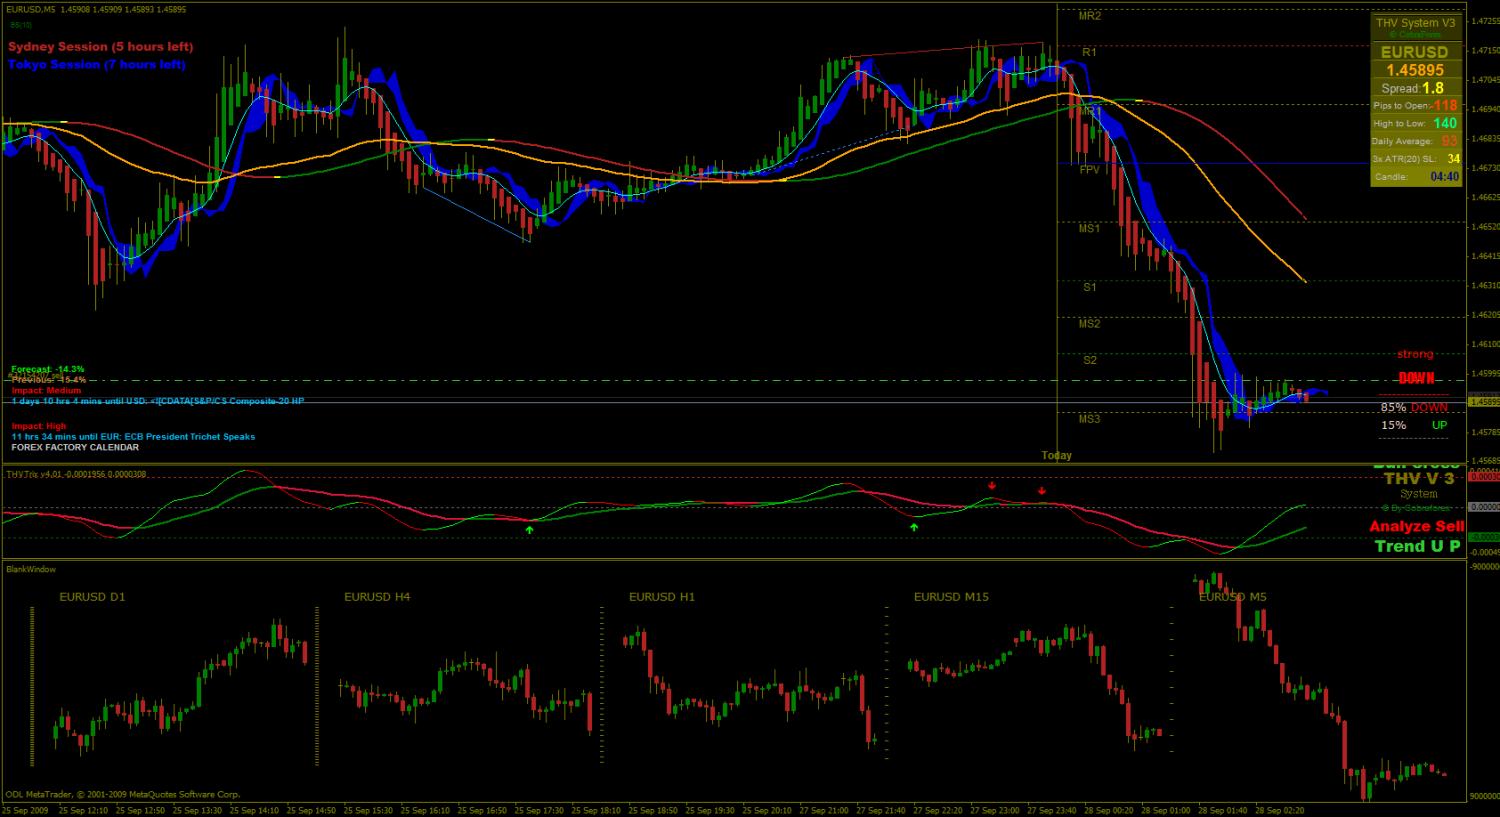Click the BlankWindow sub-window label
Screen dimensions: 1500x817
31,569
